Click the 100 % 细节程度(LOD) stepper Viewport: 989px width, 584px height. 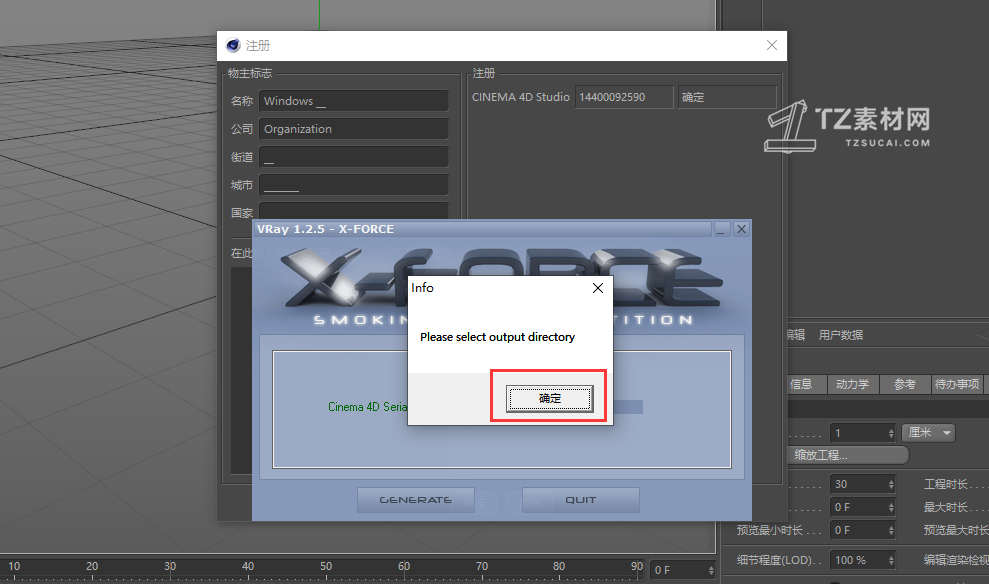tap(891, 560)
